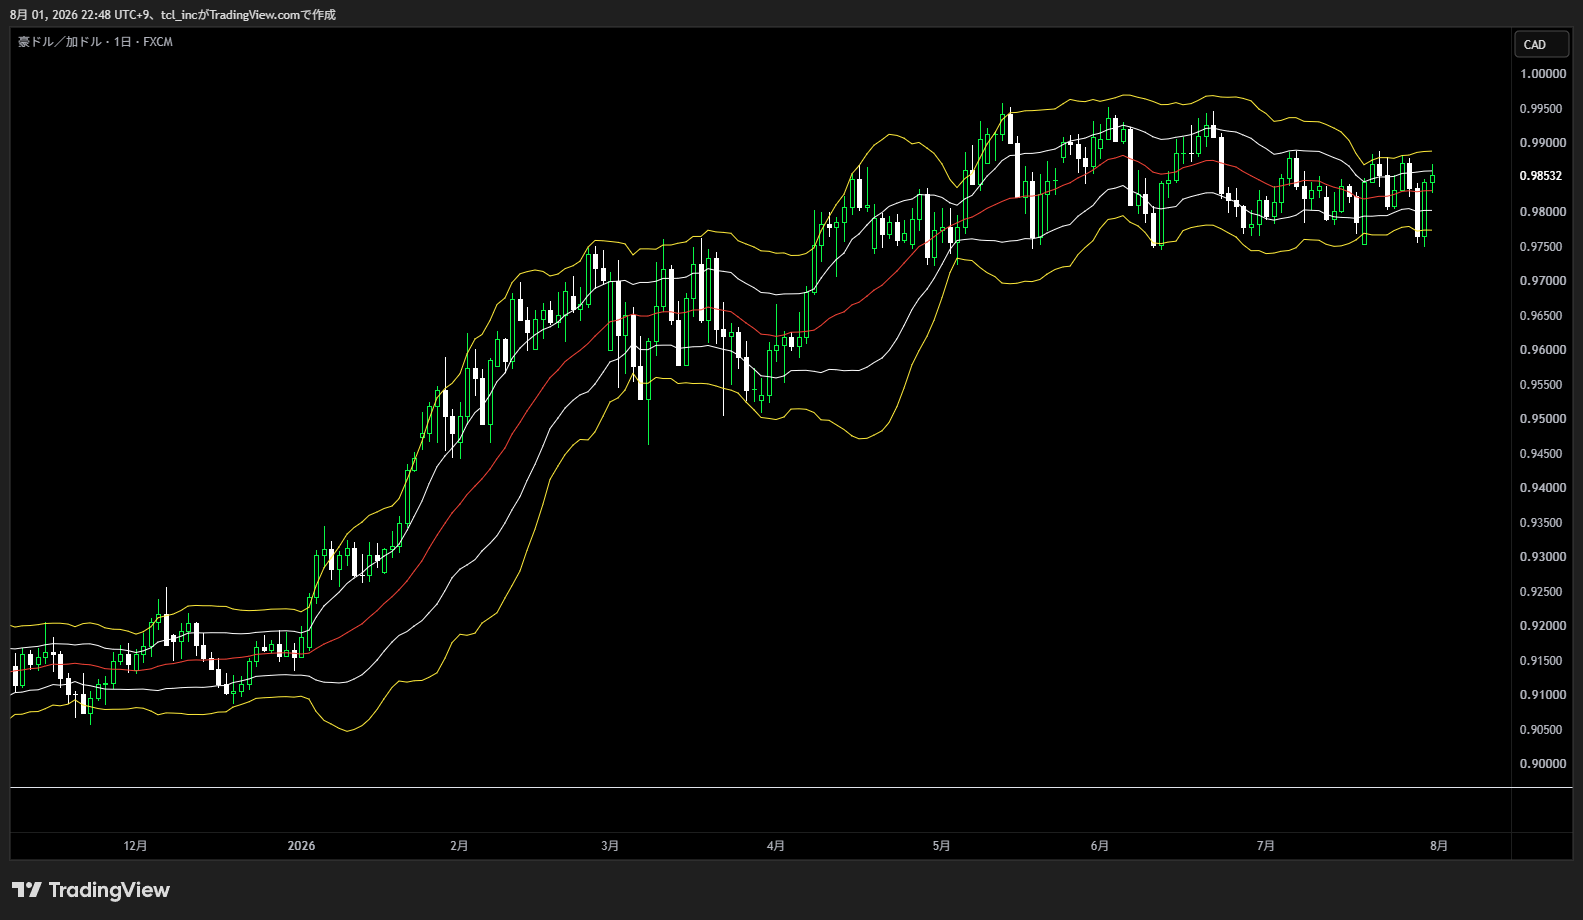Click the 0.90000 price axis label
Viewport: 1583px width, 920px height.
point(1543,764)
